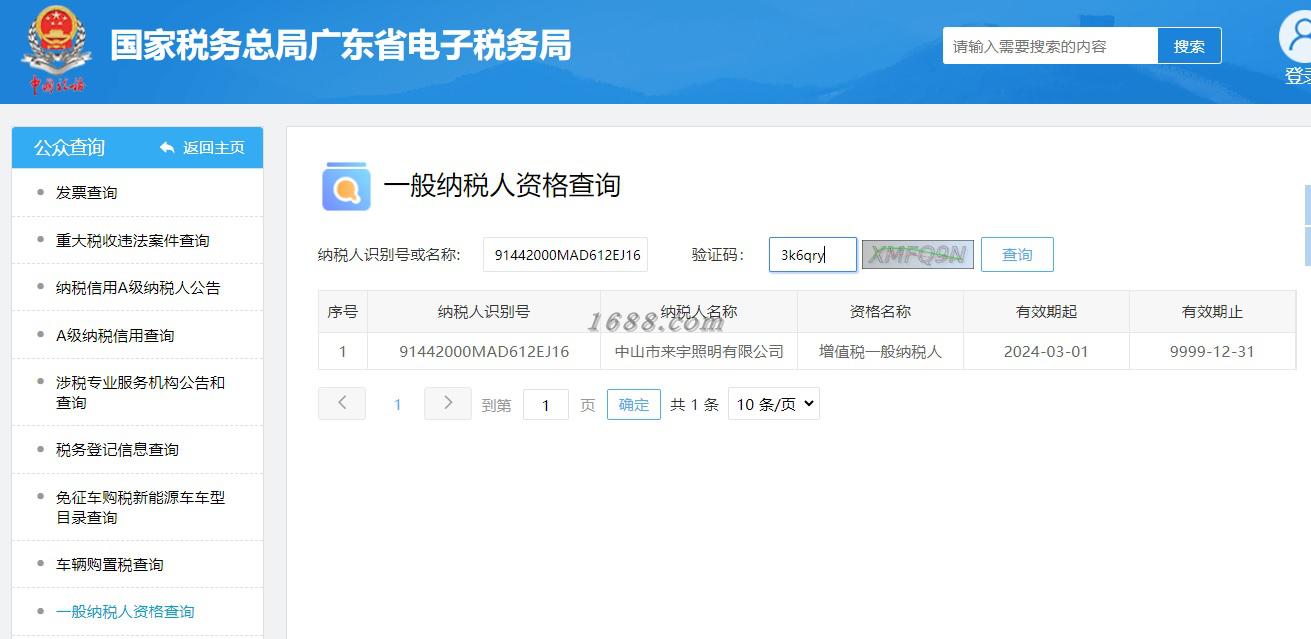The image size is (1311, 639).
Task: Click the 有效期止 column header
Action: (x=1212, y=312)
